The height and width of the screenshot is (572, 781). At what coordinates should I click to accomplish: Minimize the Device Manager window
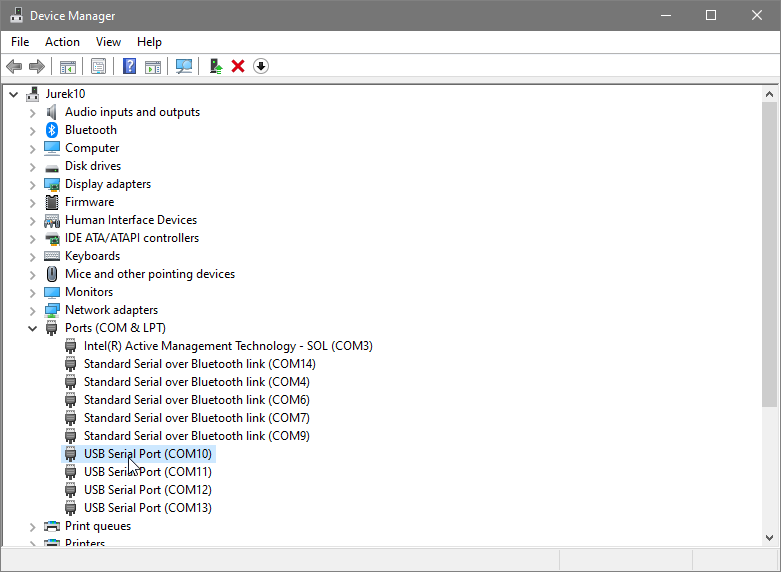[x=666, y=15]
